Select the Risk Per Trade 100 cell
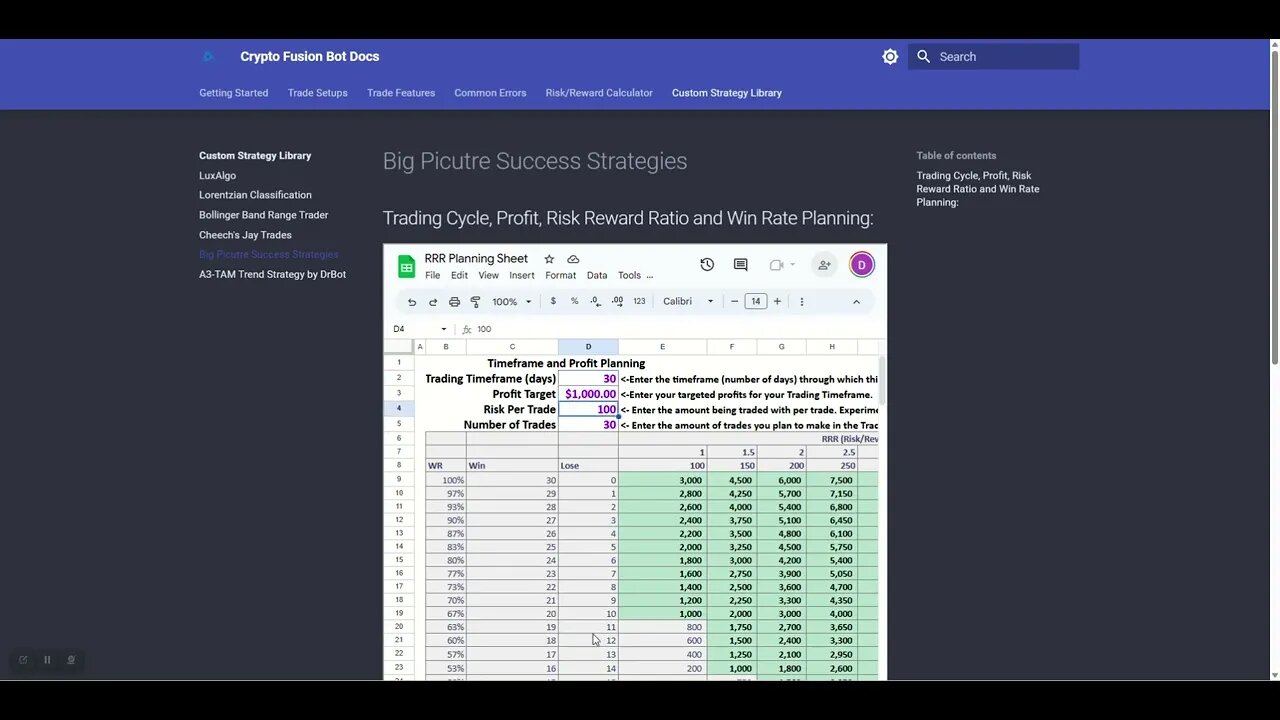 tap(588, 409)
